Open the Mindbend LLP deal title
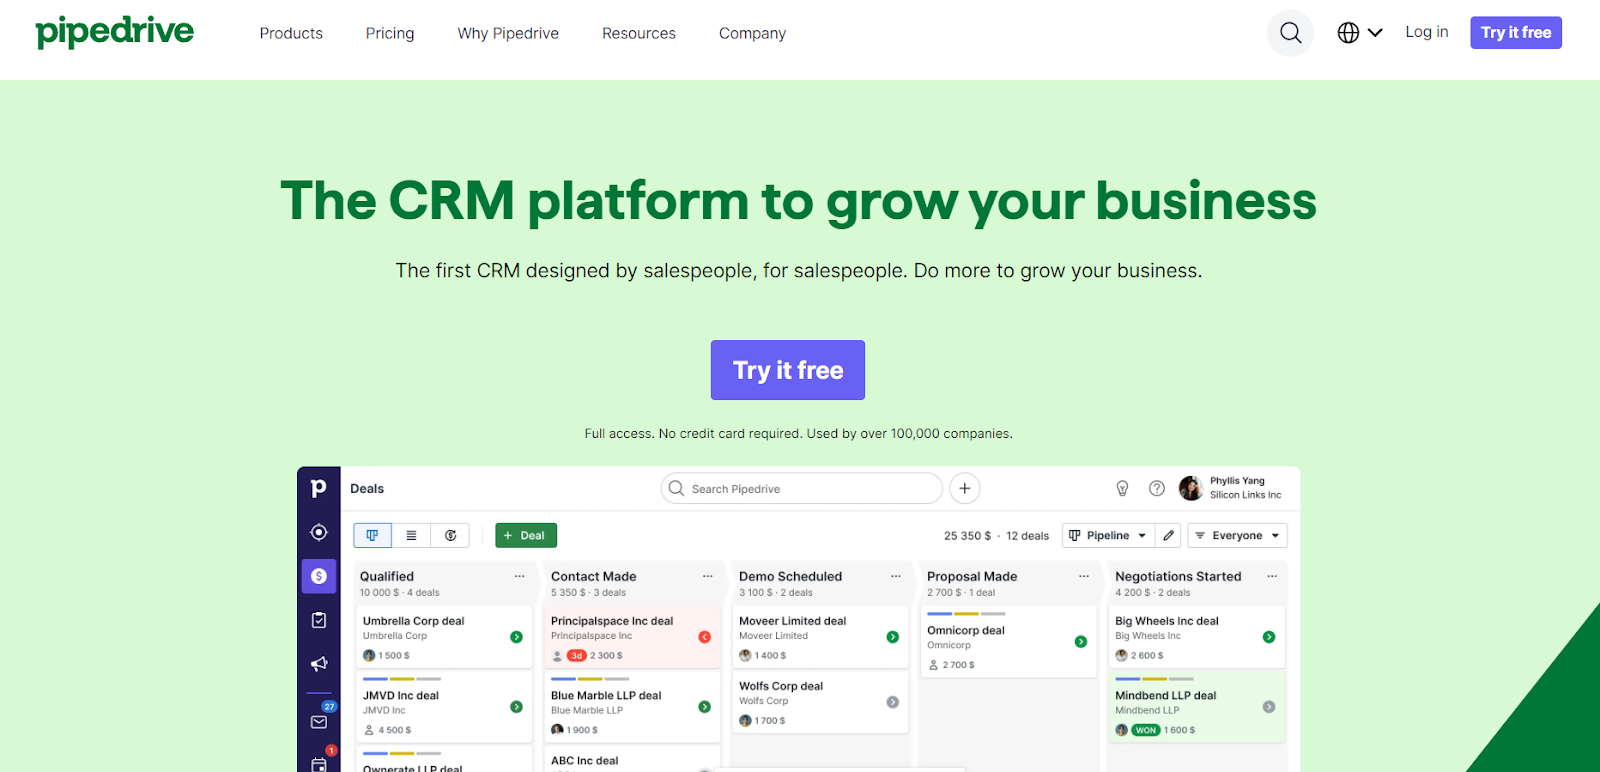 click(x=1166, y=696)
